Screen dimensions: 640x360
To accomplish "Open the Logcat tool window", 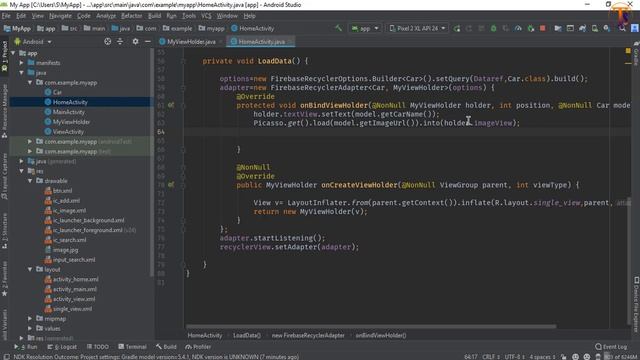I will tap(62, 347).
